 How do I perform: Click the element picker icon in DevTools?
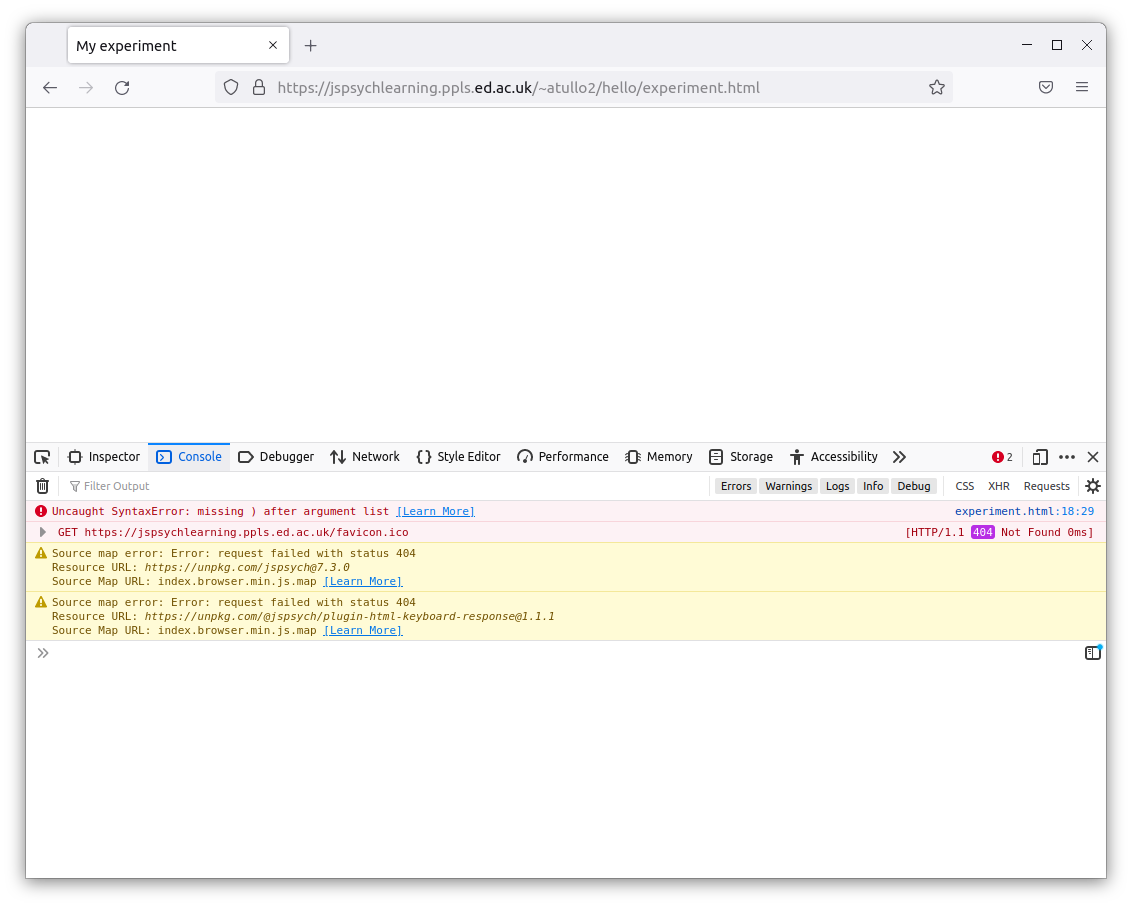[x=42, y=457]
